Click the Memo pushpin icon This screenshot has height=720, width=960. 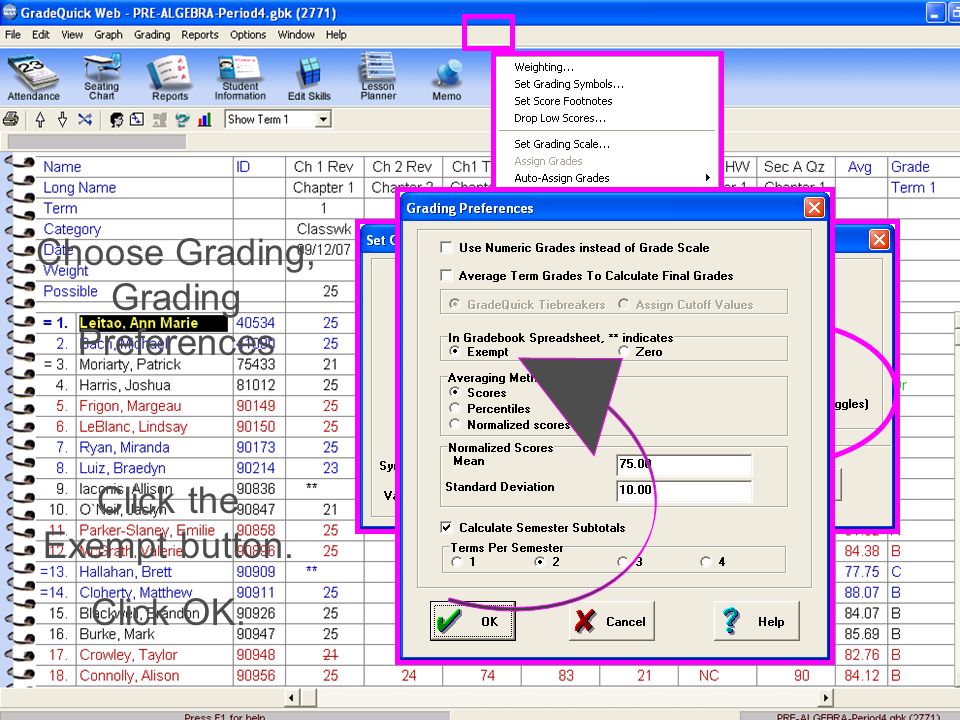[447, 80]
